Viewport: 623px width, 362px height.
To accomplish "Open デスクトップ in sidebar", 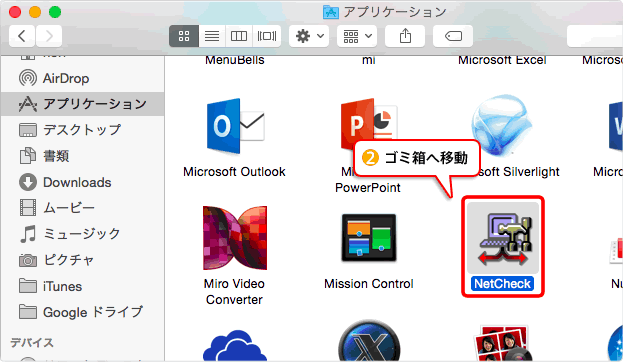I will (x=83, y=130).
